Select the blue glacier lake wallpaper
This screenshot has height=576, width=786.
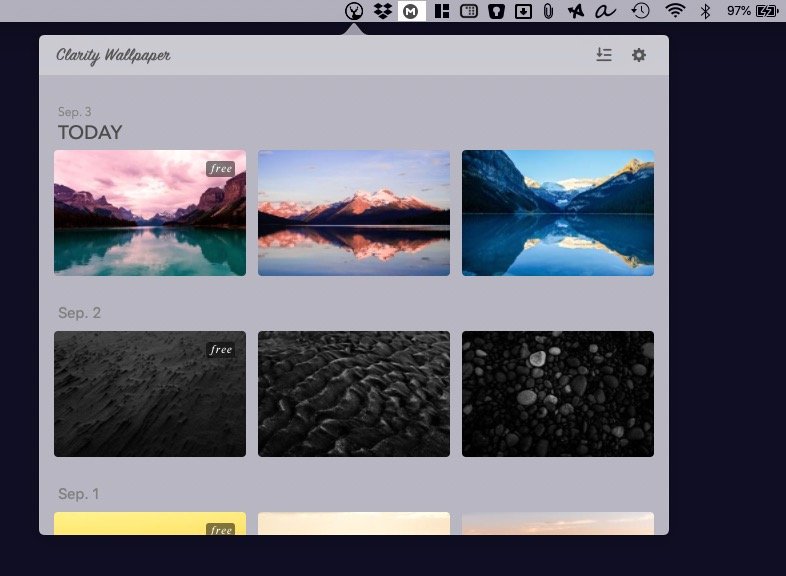558,213
